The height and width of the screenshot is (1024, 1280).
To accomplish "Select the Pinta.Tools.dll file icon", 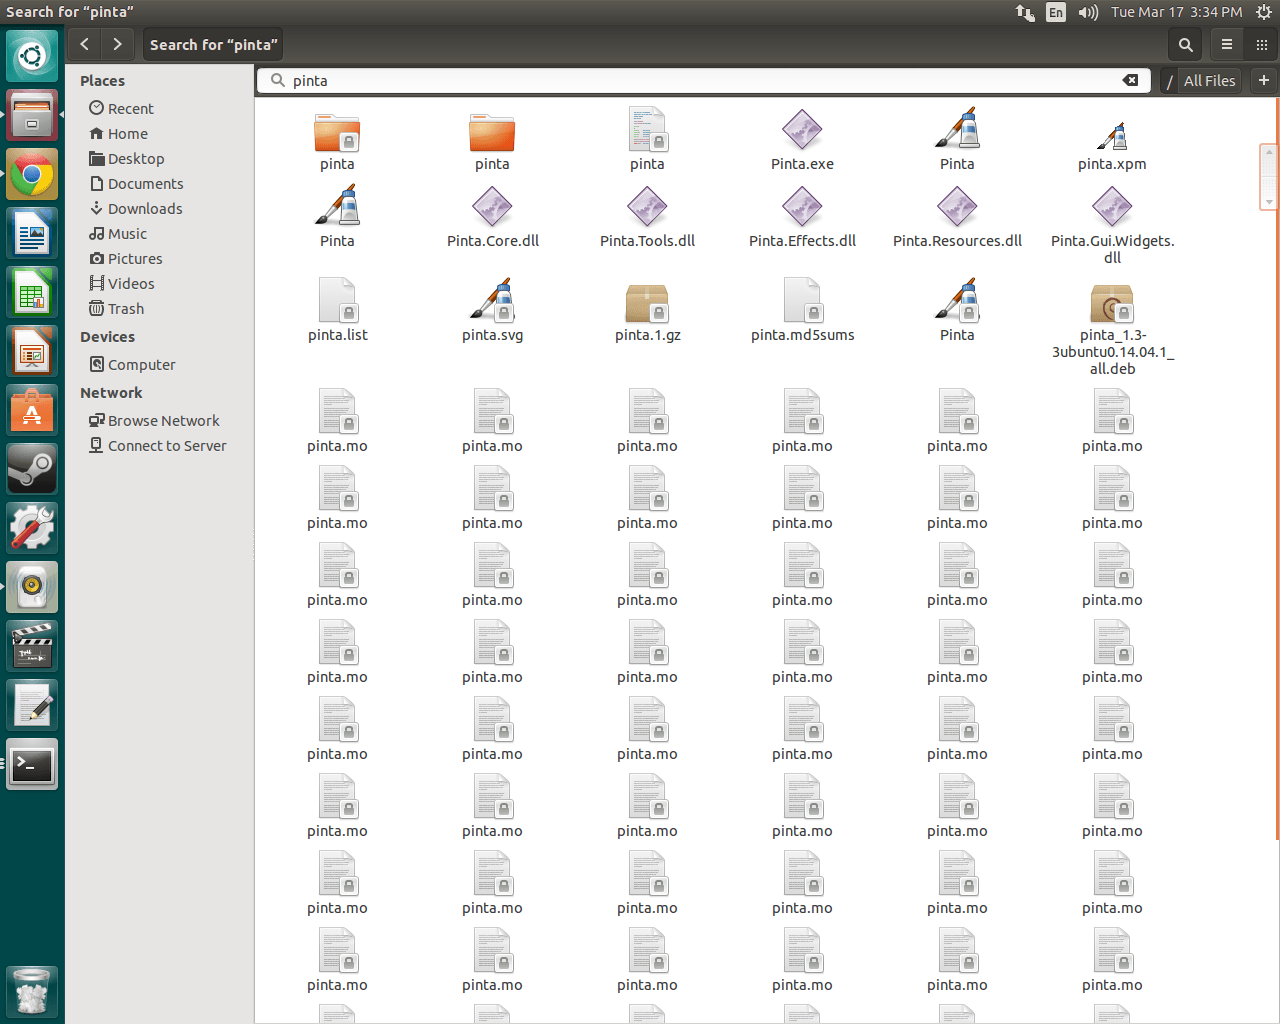I will tap(647, 206).
